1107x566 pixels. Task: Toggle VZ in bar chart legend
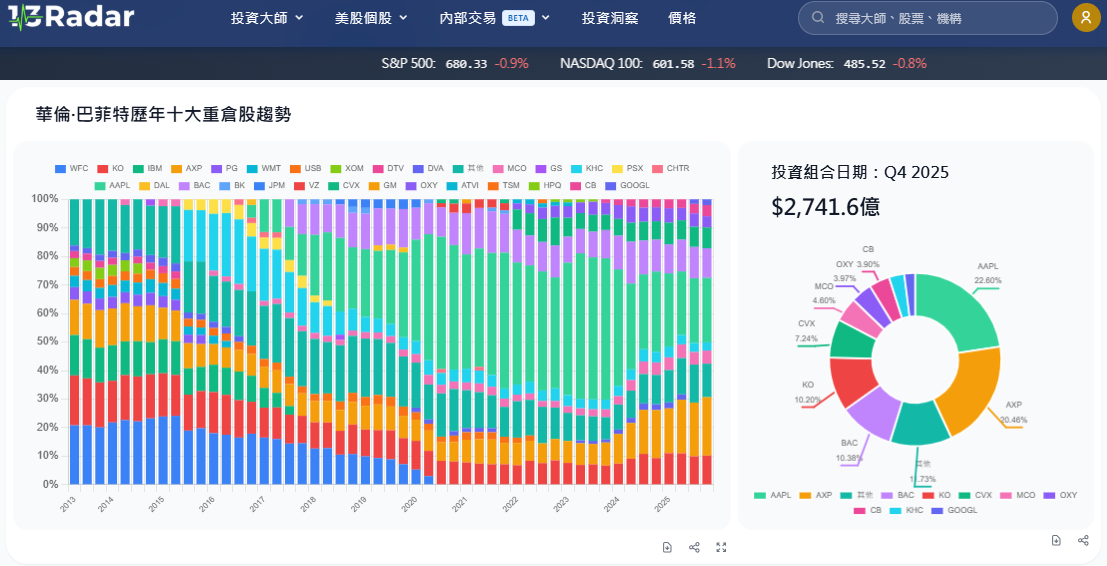pyautogui.click(x=308, y=186)
